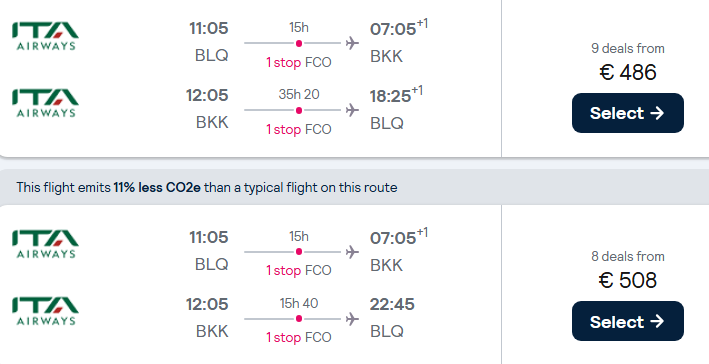Viewport: 709px width, 364px height.
Task: Click the €508 price amount
Action: coord(628,280)
